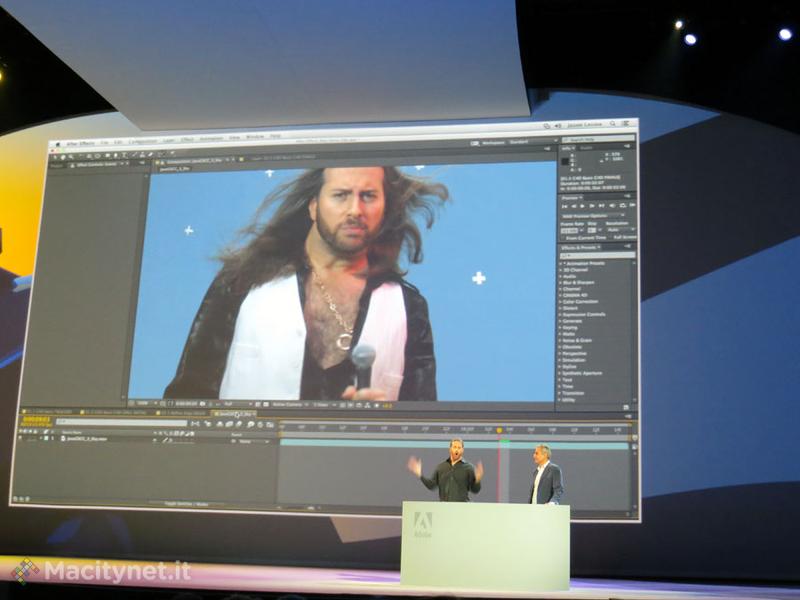Image resolution: width=800 pixels, height=600 pixels.
Task: Click the Play button in Preview panel
Action: [x=583, y=206]
